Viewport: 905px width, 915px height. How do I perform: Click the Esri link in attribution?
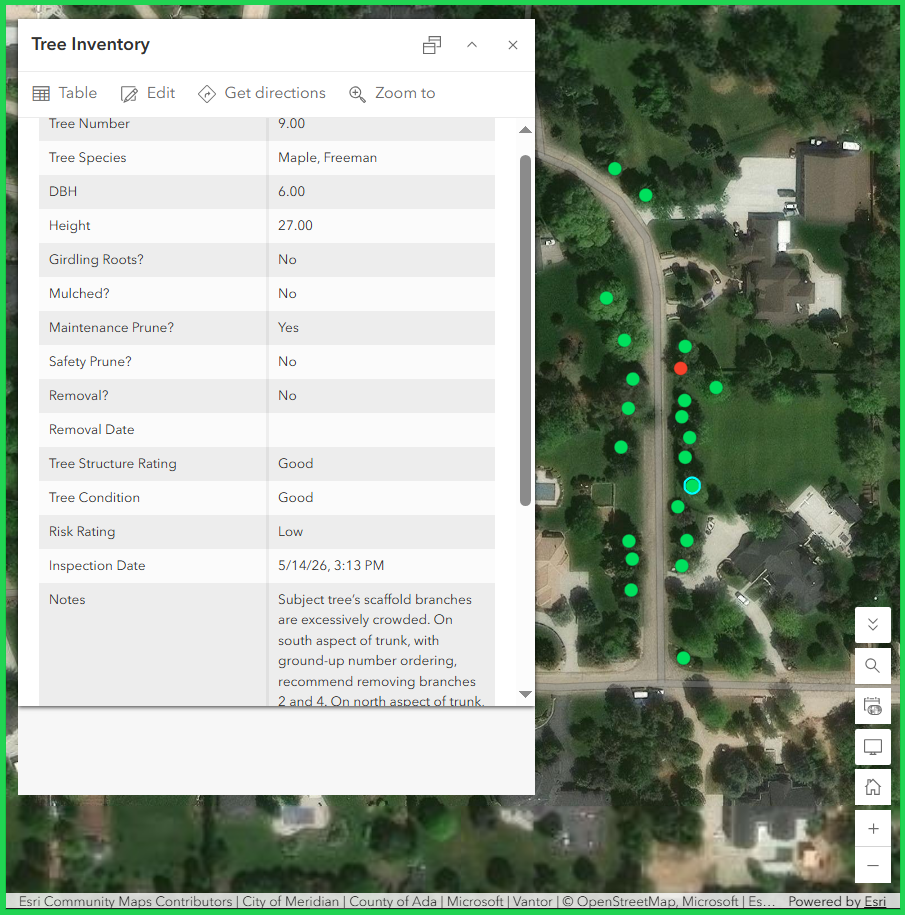tap(875, 902)
